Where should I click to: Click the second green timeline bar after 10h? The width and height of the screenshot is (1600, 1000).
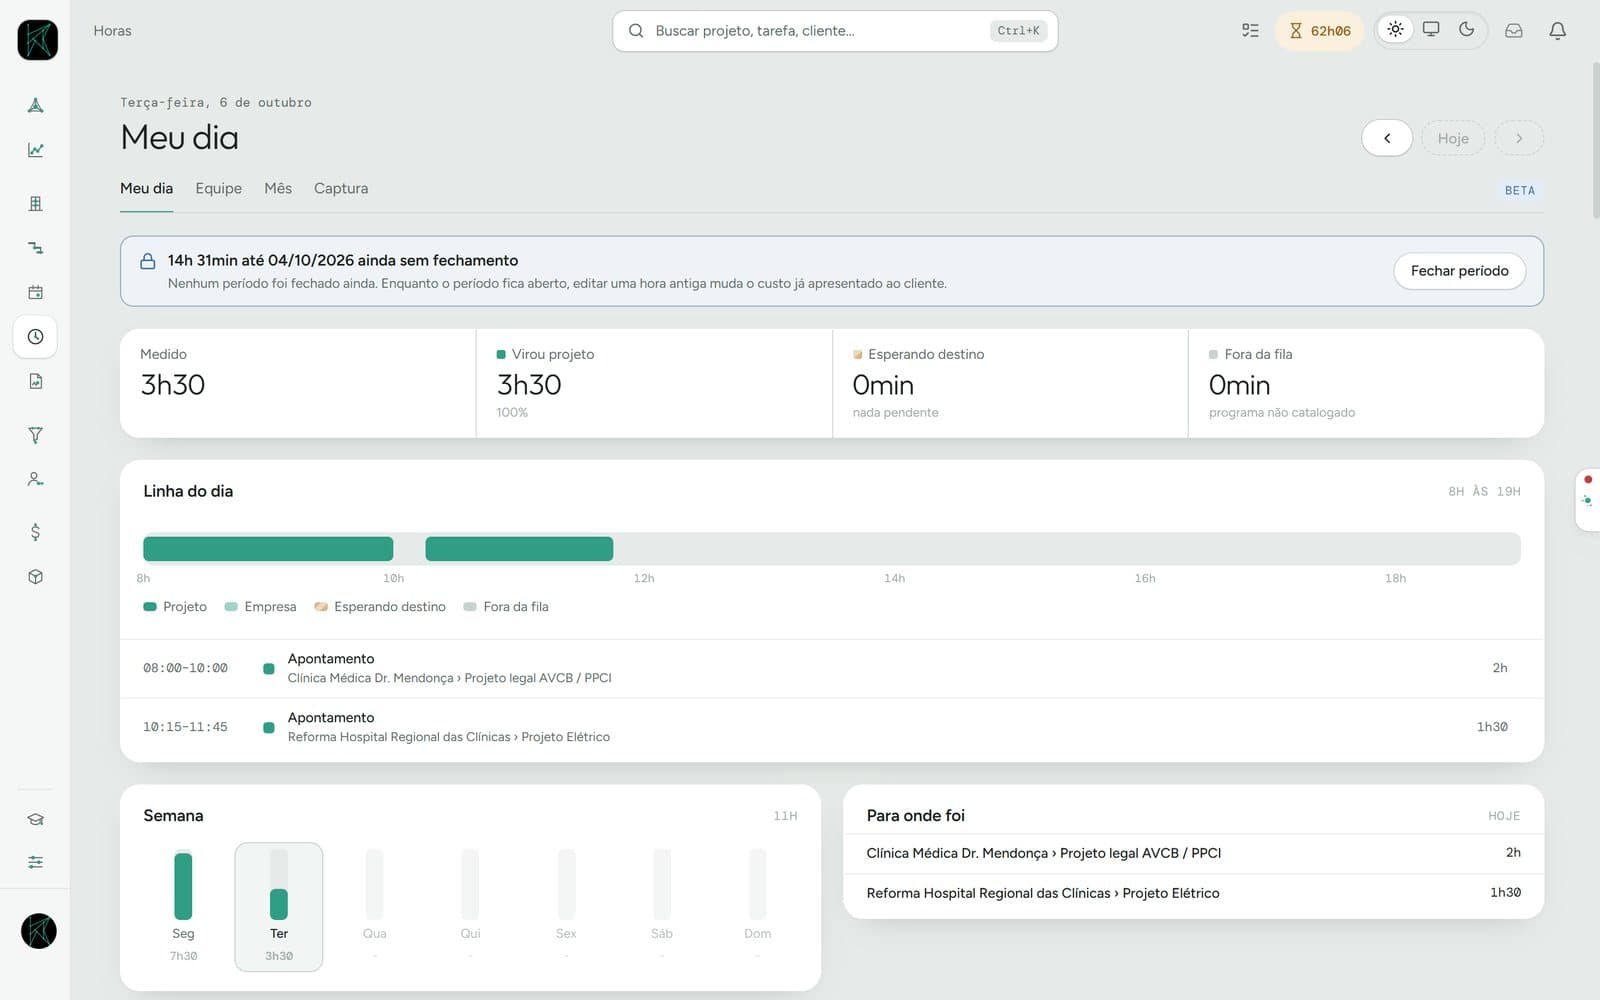click(519, 549)
